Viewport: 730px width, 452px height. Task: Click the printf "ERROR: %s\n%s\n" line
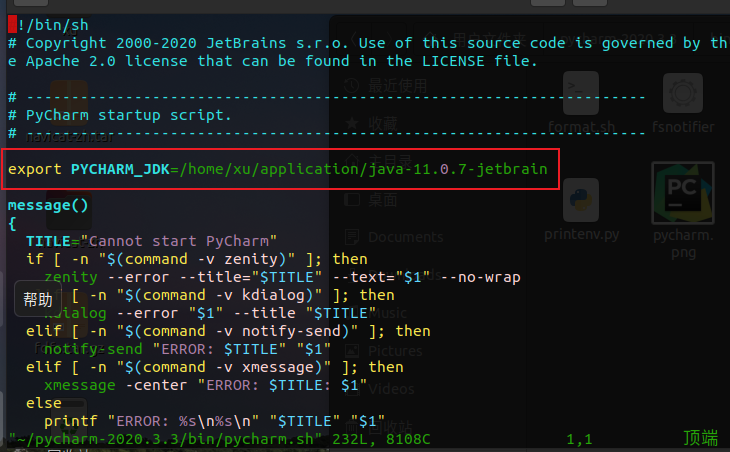coord(215,421)
